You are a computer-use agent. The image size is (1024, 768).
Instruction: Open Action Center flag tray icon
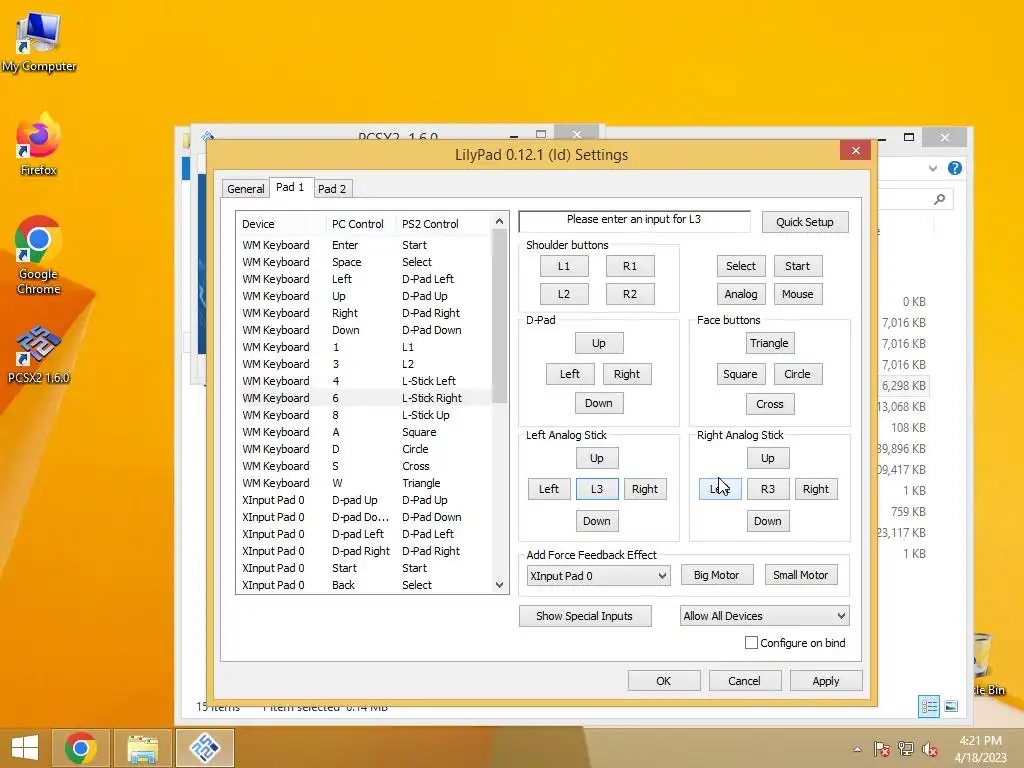coord(881,749)
